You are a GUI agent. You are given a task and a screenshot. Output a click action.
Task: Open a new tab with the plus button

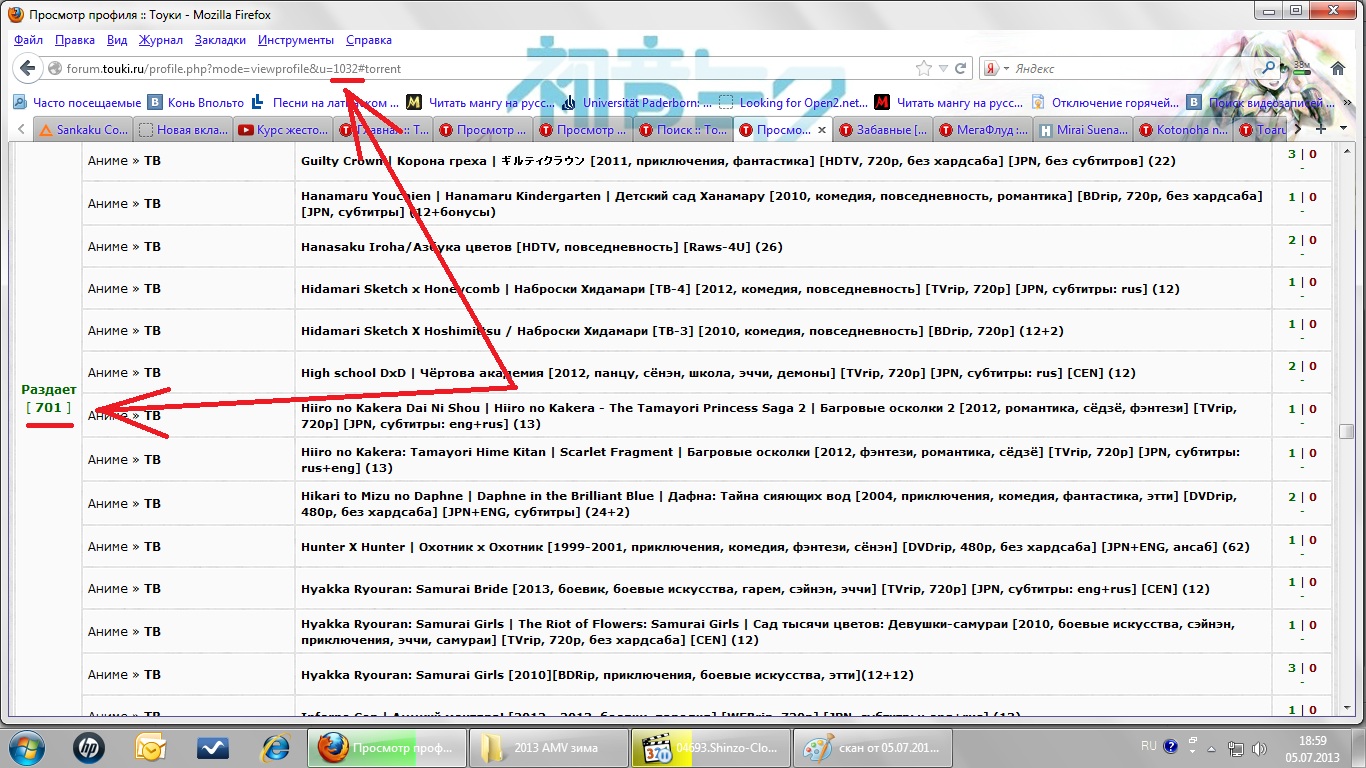coord(1320,130)
